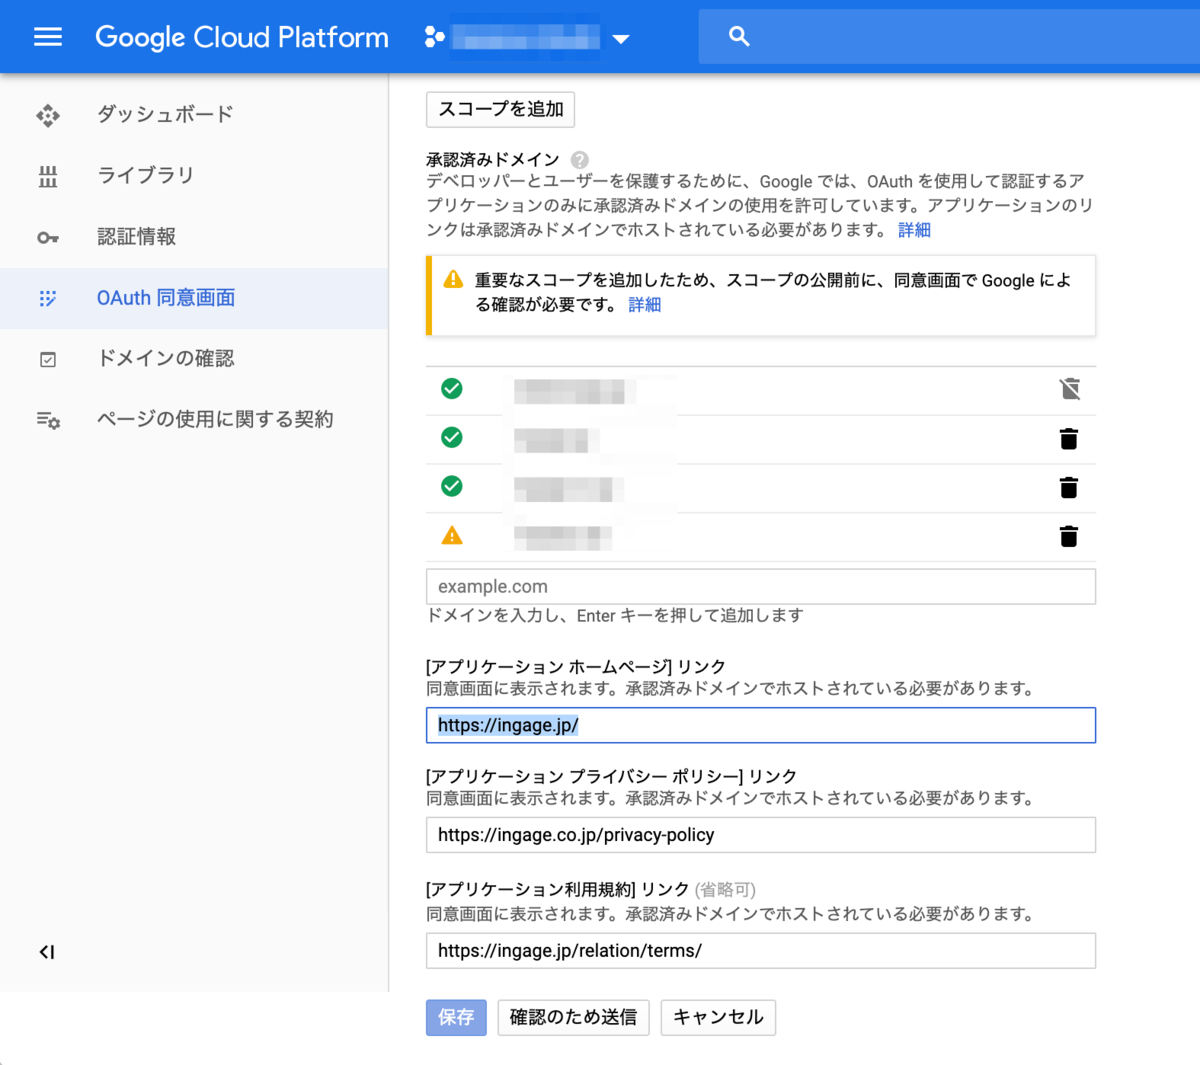Expand the project dropdown arrow

coord(621,39)
